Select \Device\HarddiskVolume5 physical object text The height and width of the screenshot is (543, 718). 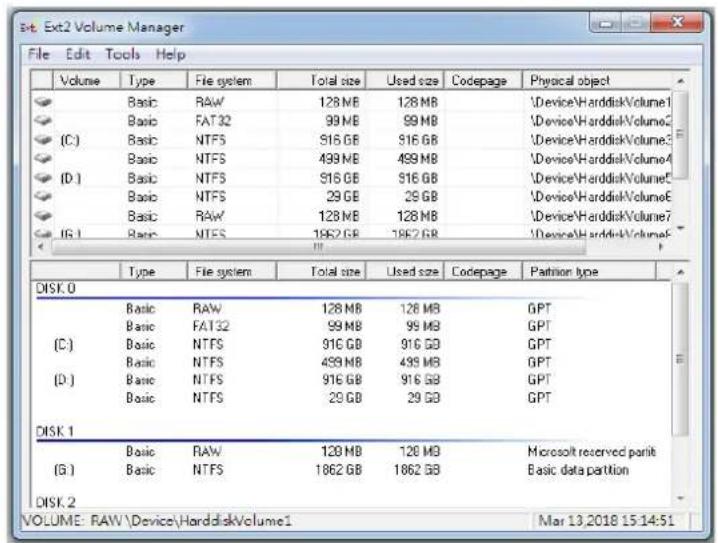coord(600,178)
